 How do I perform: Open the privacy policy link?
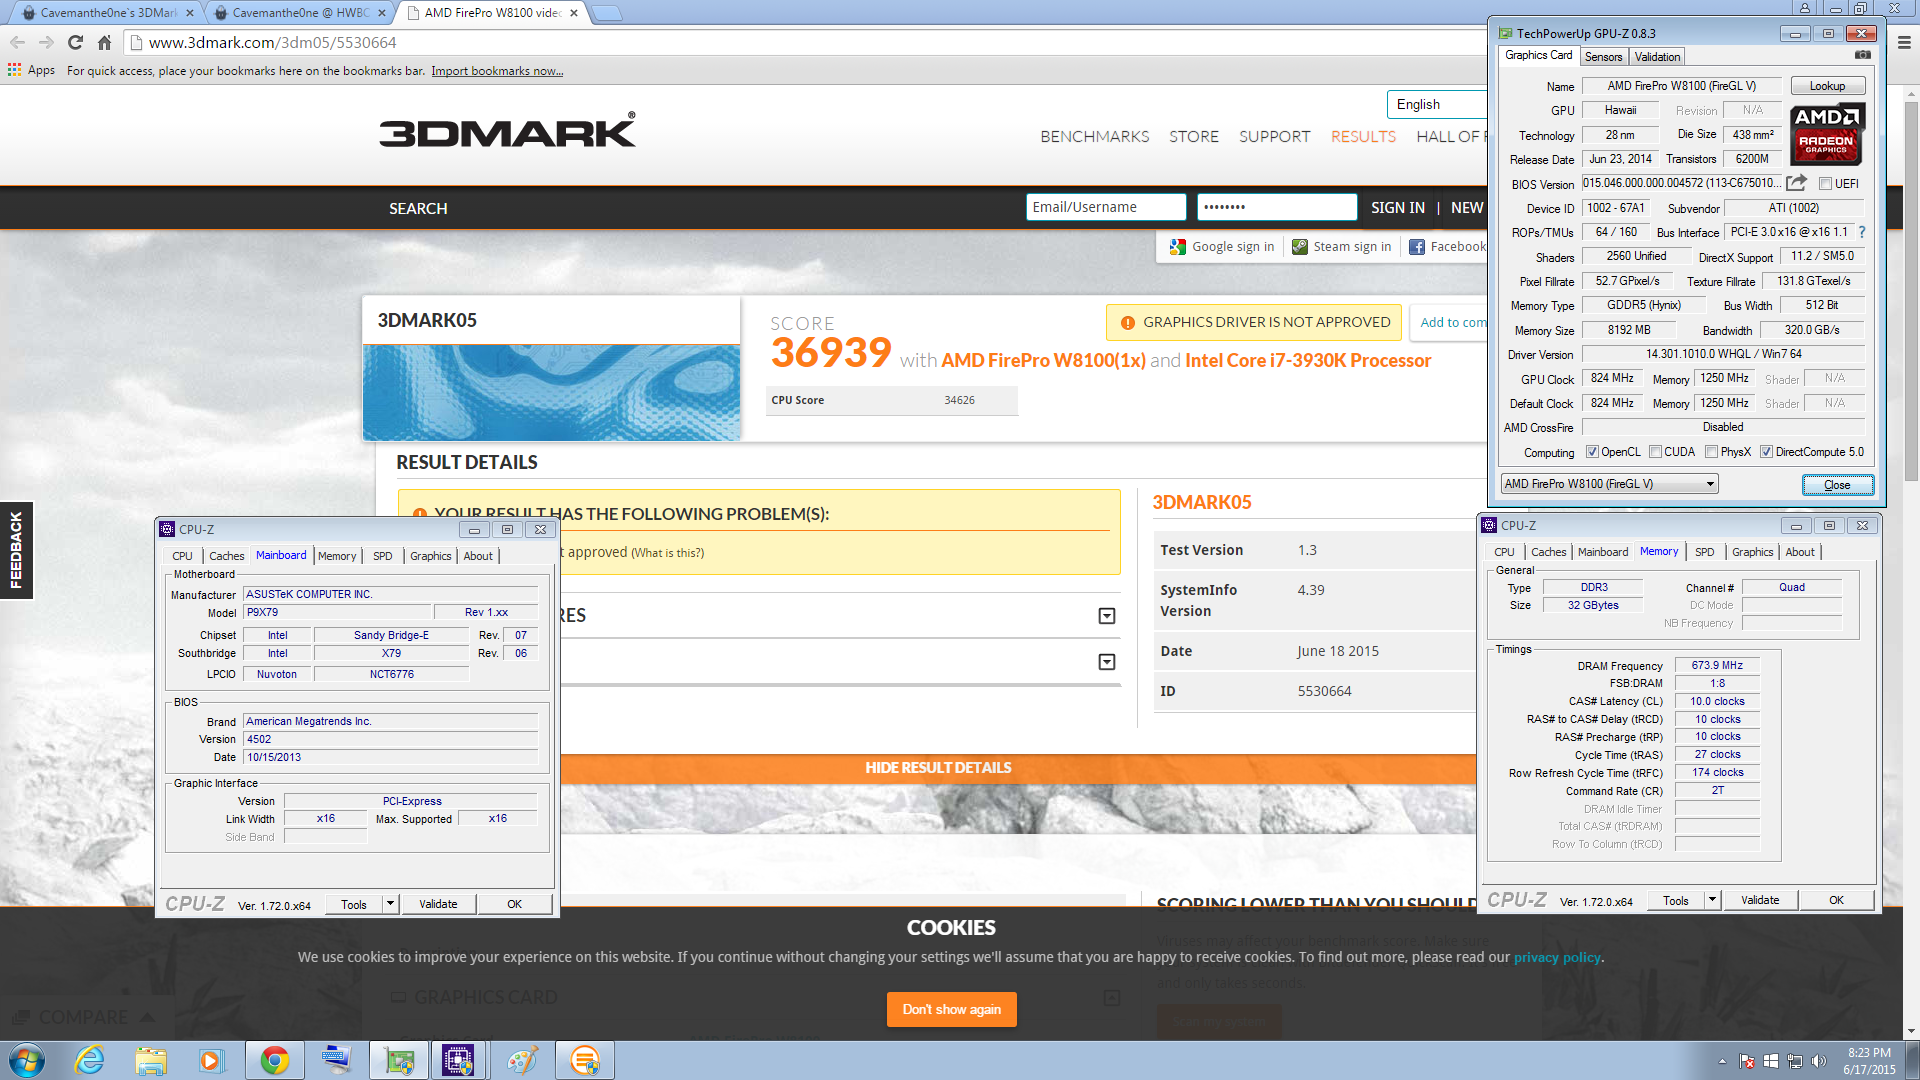(x=1557, y=957)
